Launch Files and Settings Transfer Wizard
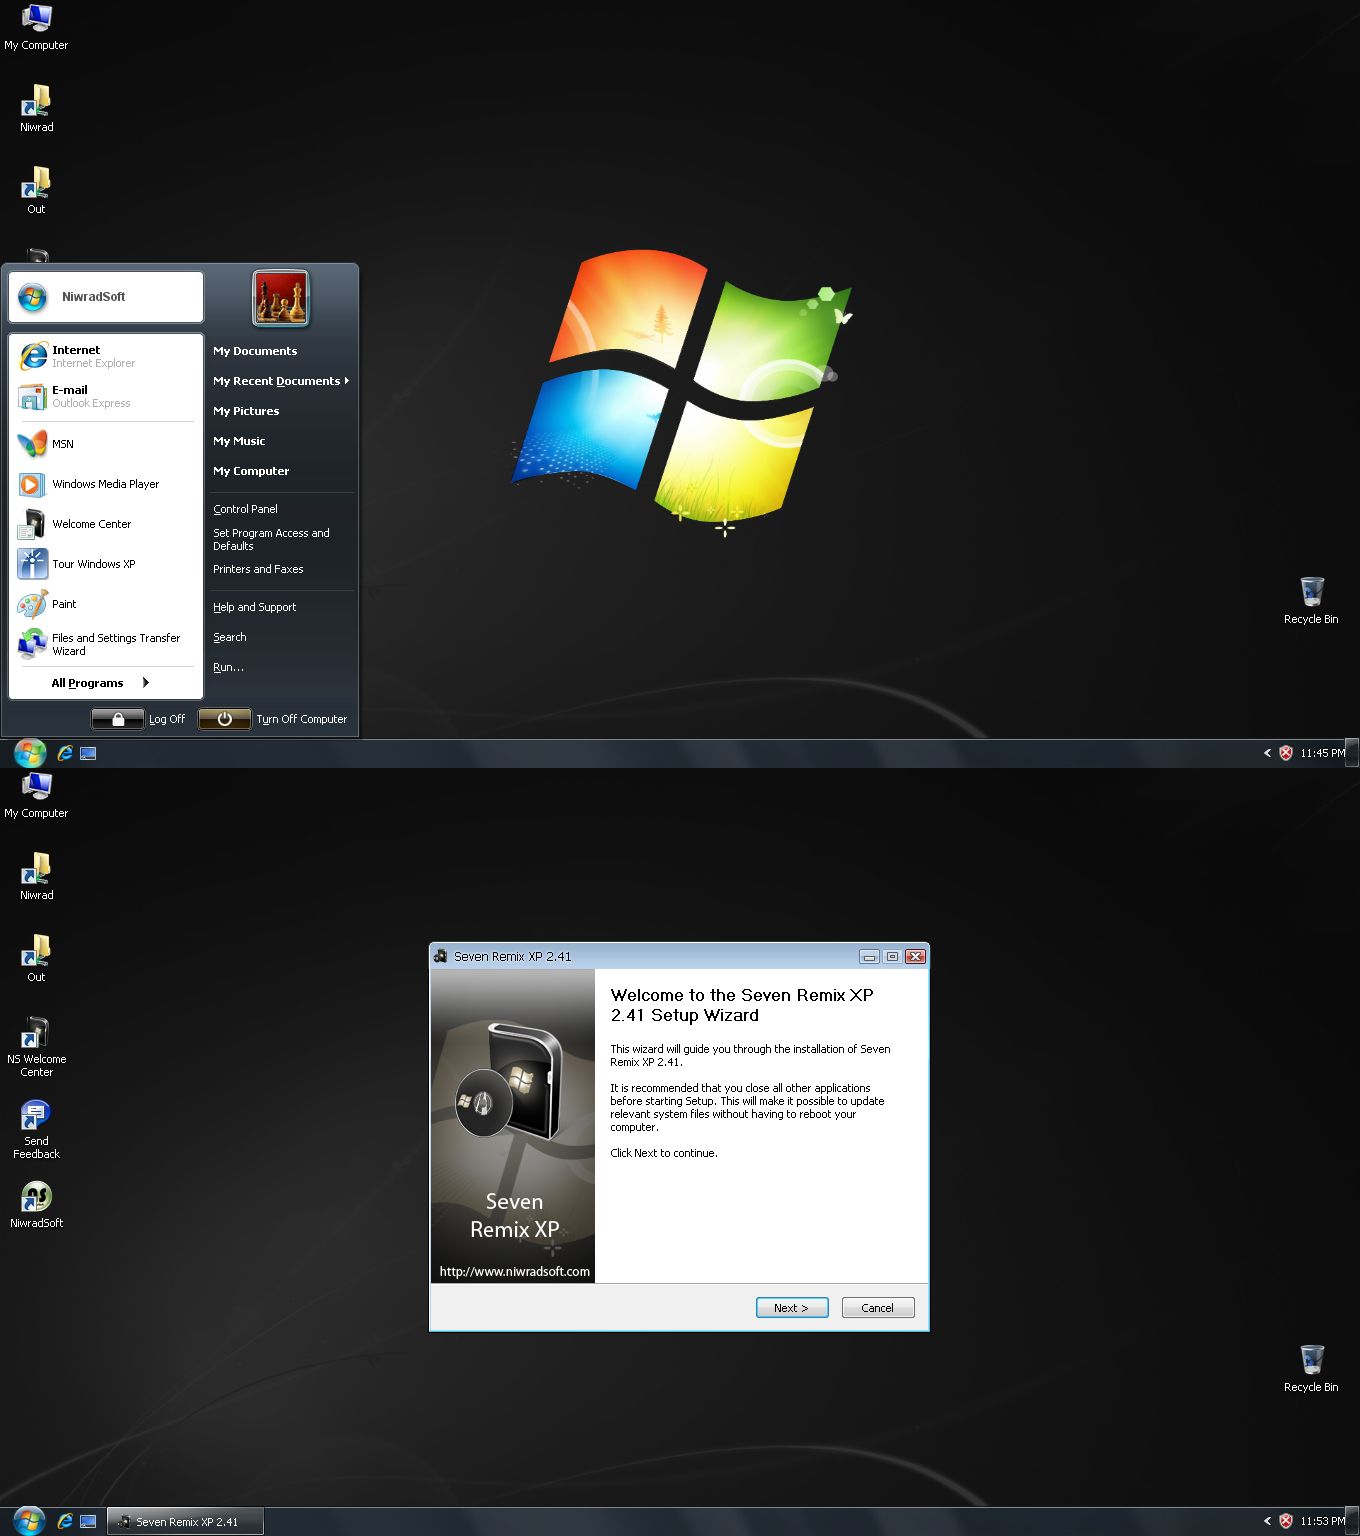The height and width of the screenshot is (1536, 1360). (x=106, y=644)
